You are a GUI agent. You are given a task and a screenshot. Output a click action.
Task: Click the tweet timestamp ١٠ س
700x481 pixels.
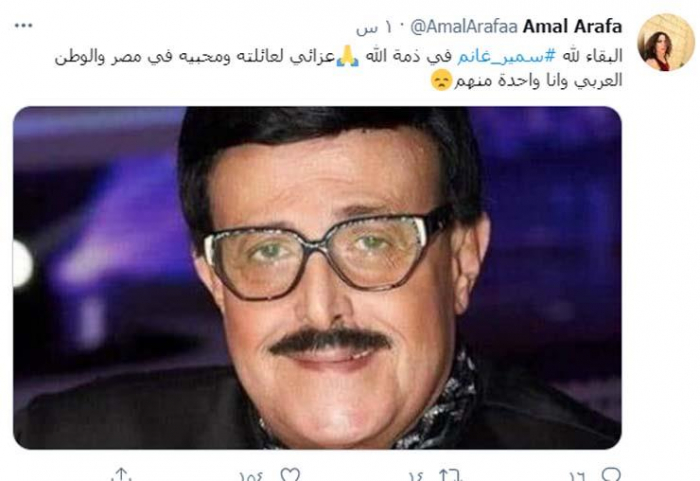click(x=374, y=28)
